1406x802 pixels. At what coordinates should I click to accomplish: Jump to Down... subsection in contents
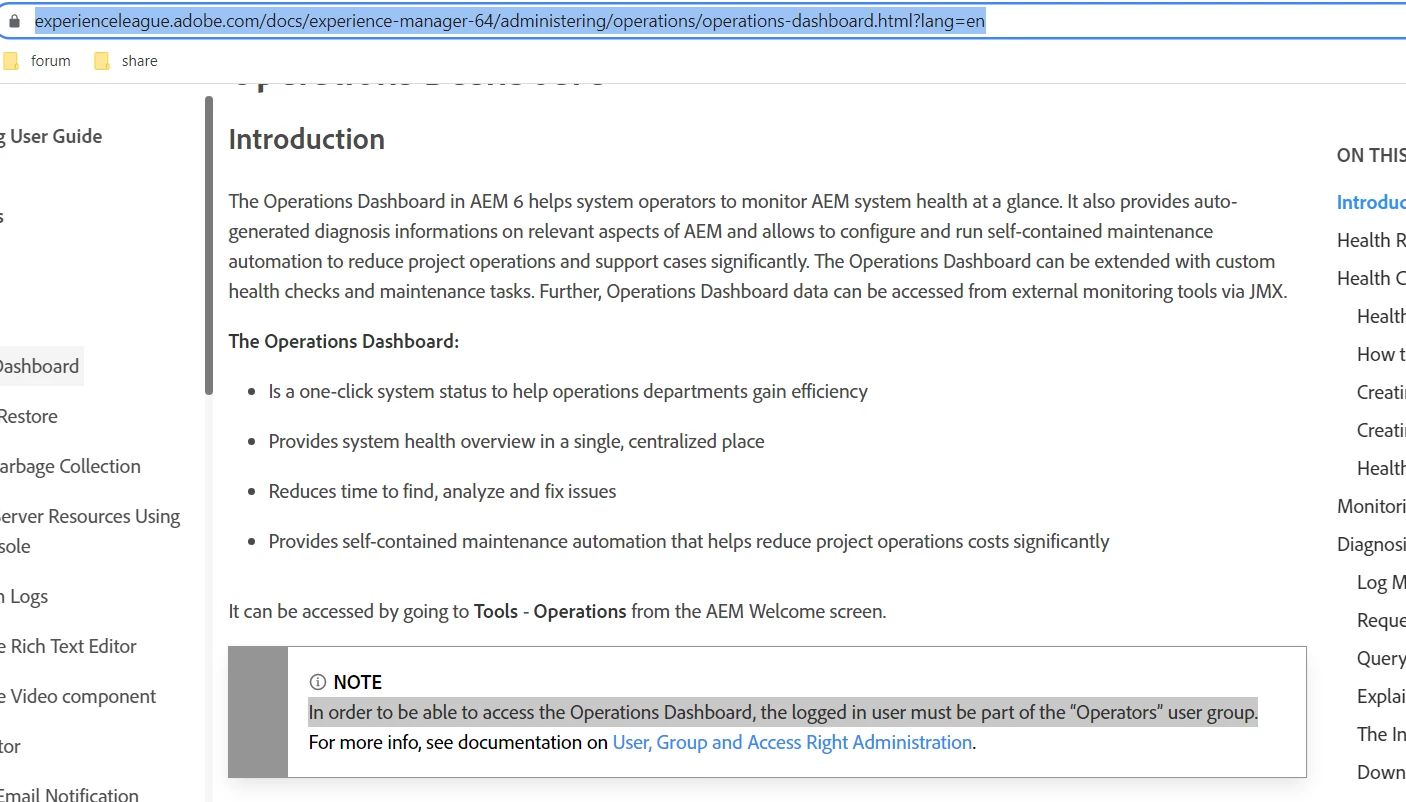[1381, 772]
